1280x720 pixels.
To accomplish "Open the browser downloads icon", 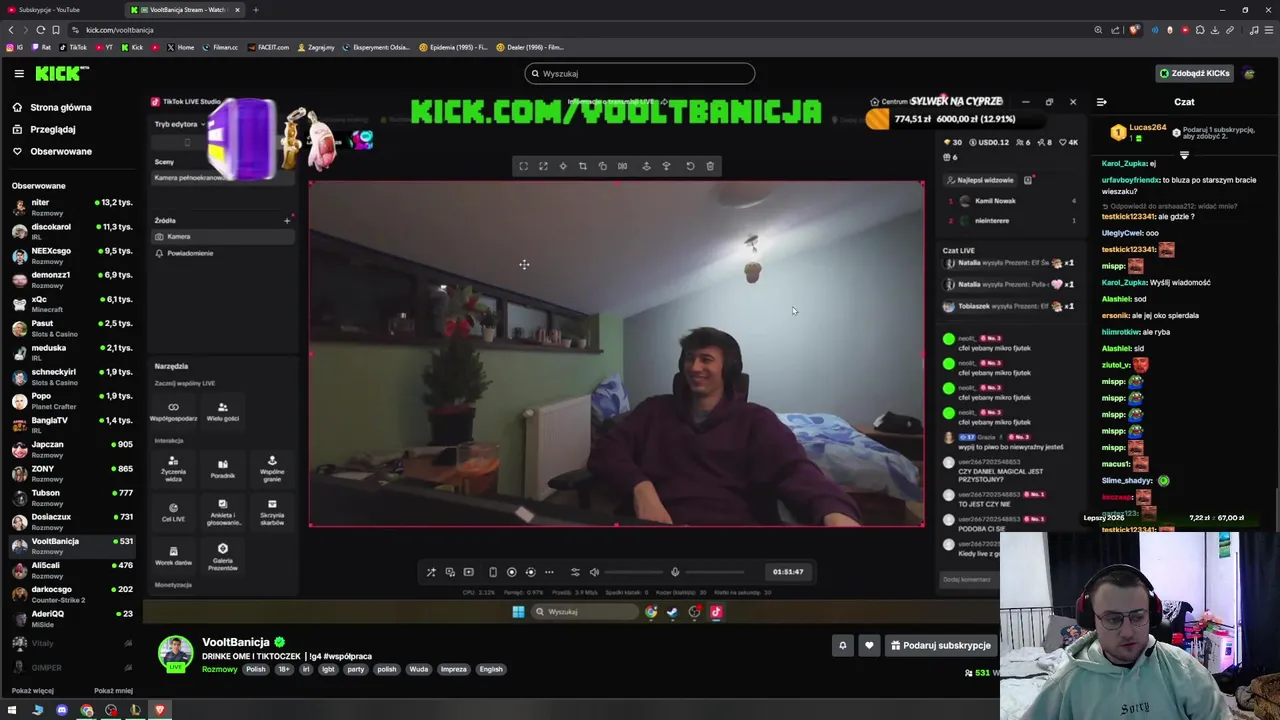I will coord(1215,30).
